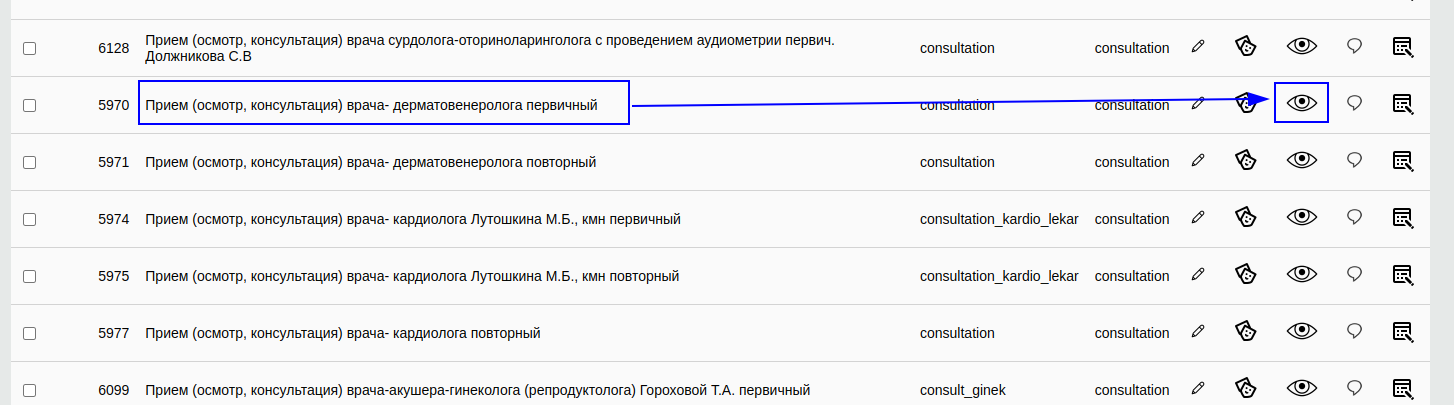1454x405 pixels.
Task: Click the service name in row 5970
Action: click(x=371, y=105)
